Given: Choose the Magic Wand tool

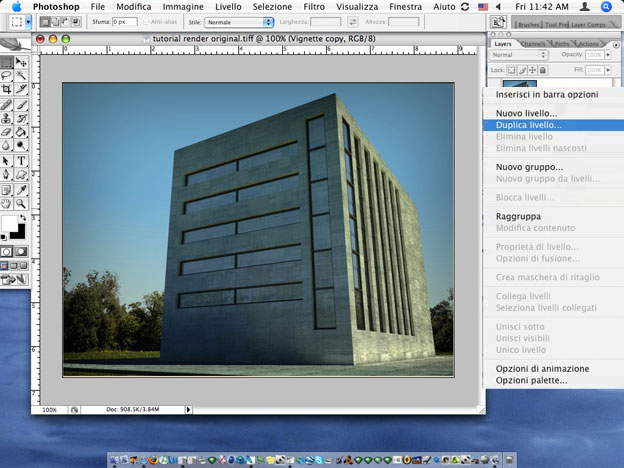Looking at the screenshot, I should (x=22, y=76).
